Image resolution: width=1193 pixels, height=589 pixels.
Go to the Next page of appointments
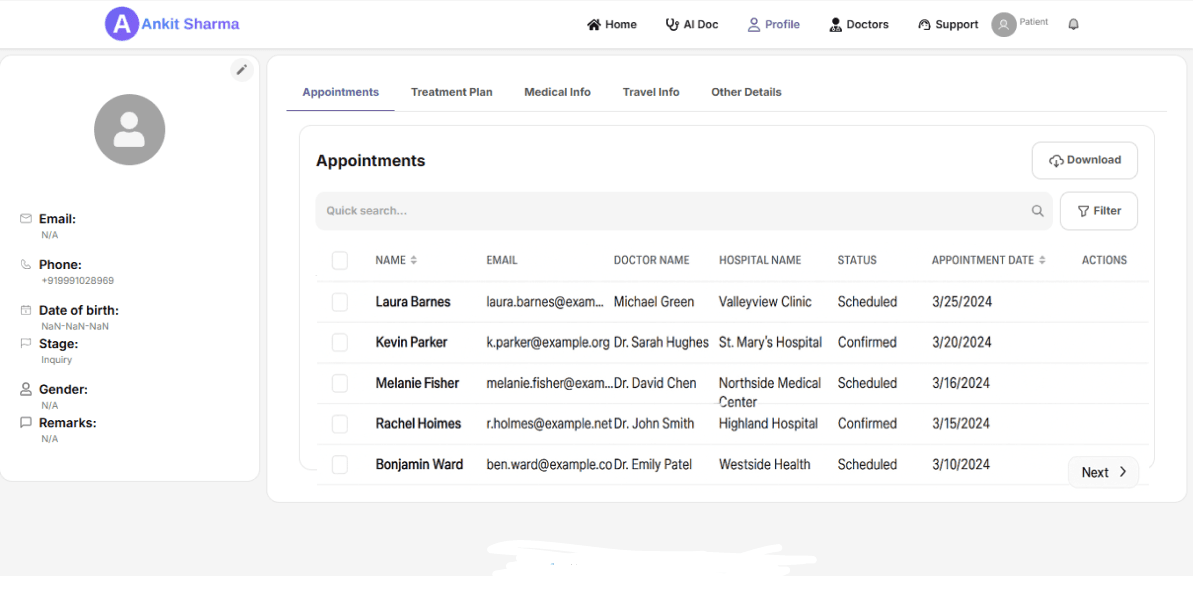(1103, 471)
